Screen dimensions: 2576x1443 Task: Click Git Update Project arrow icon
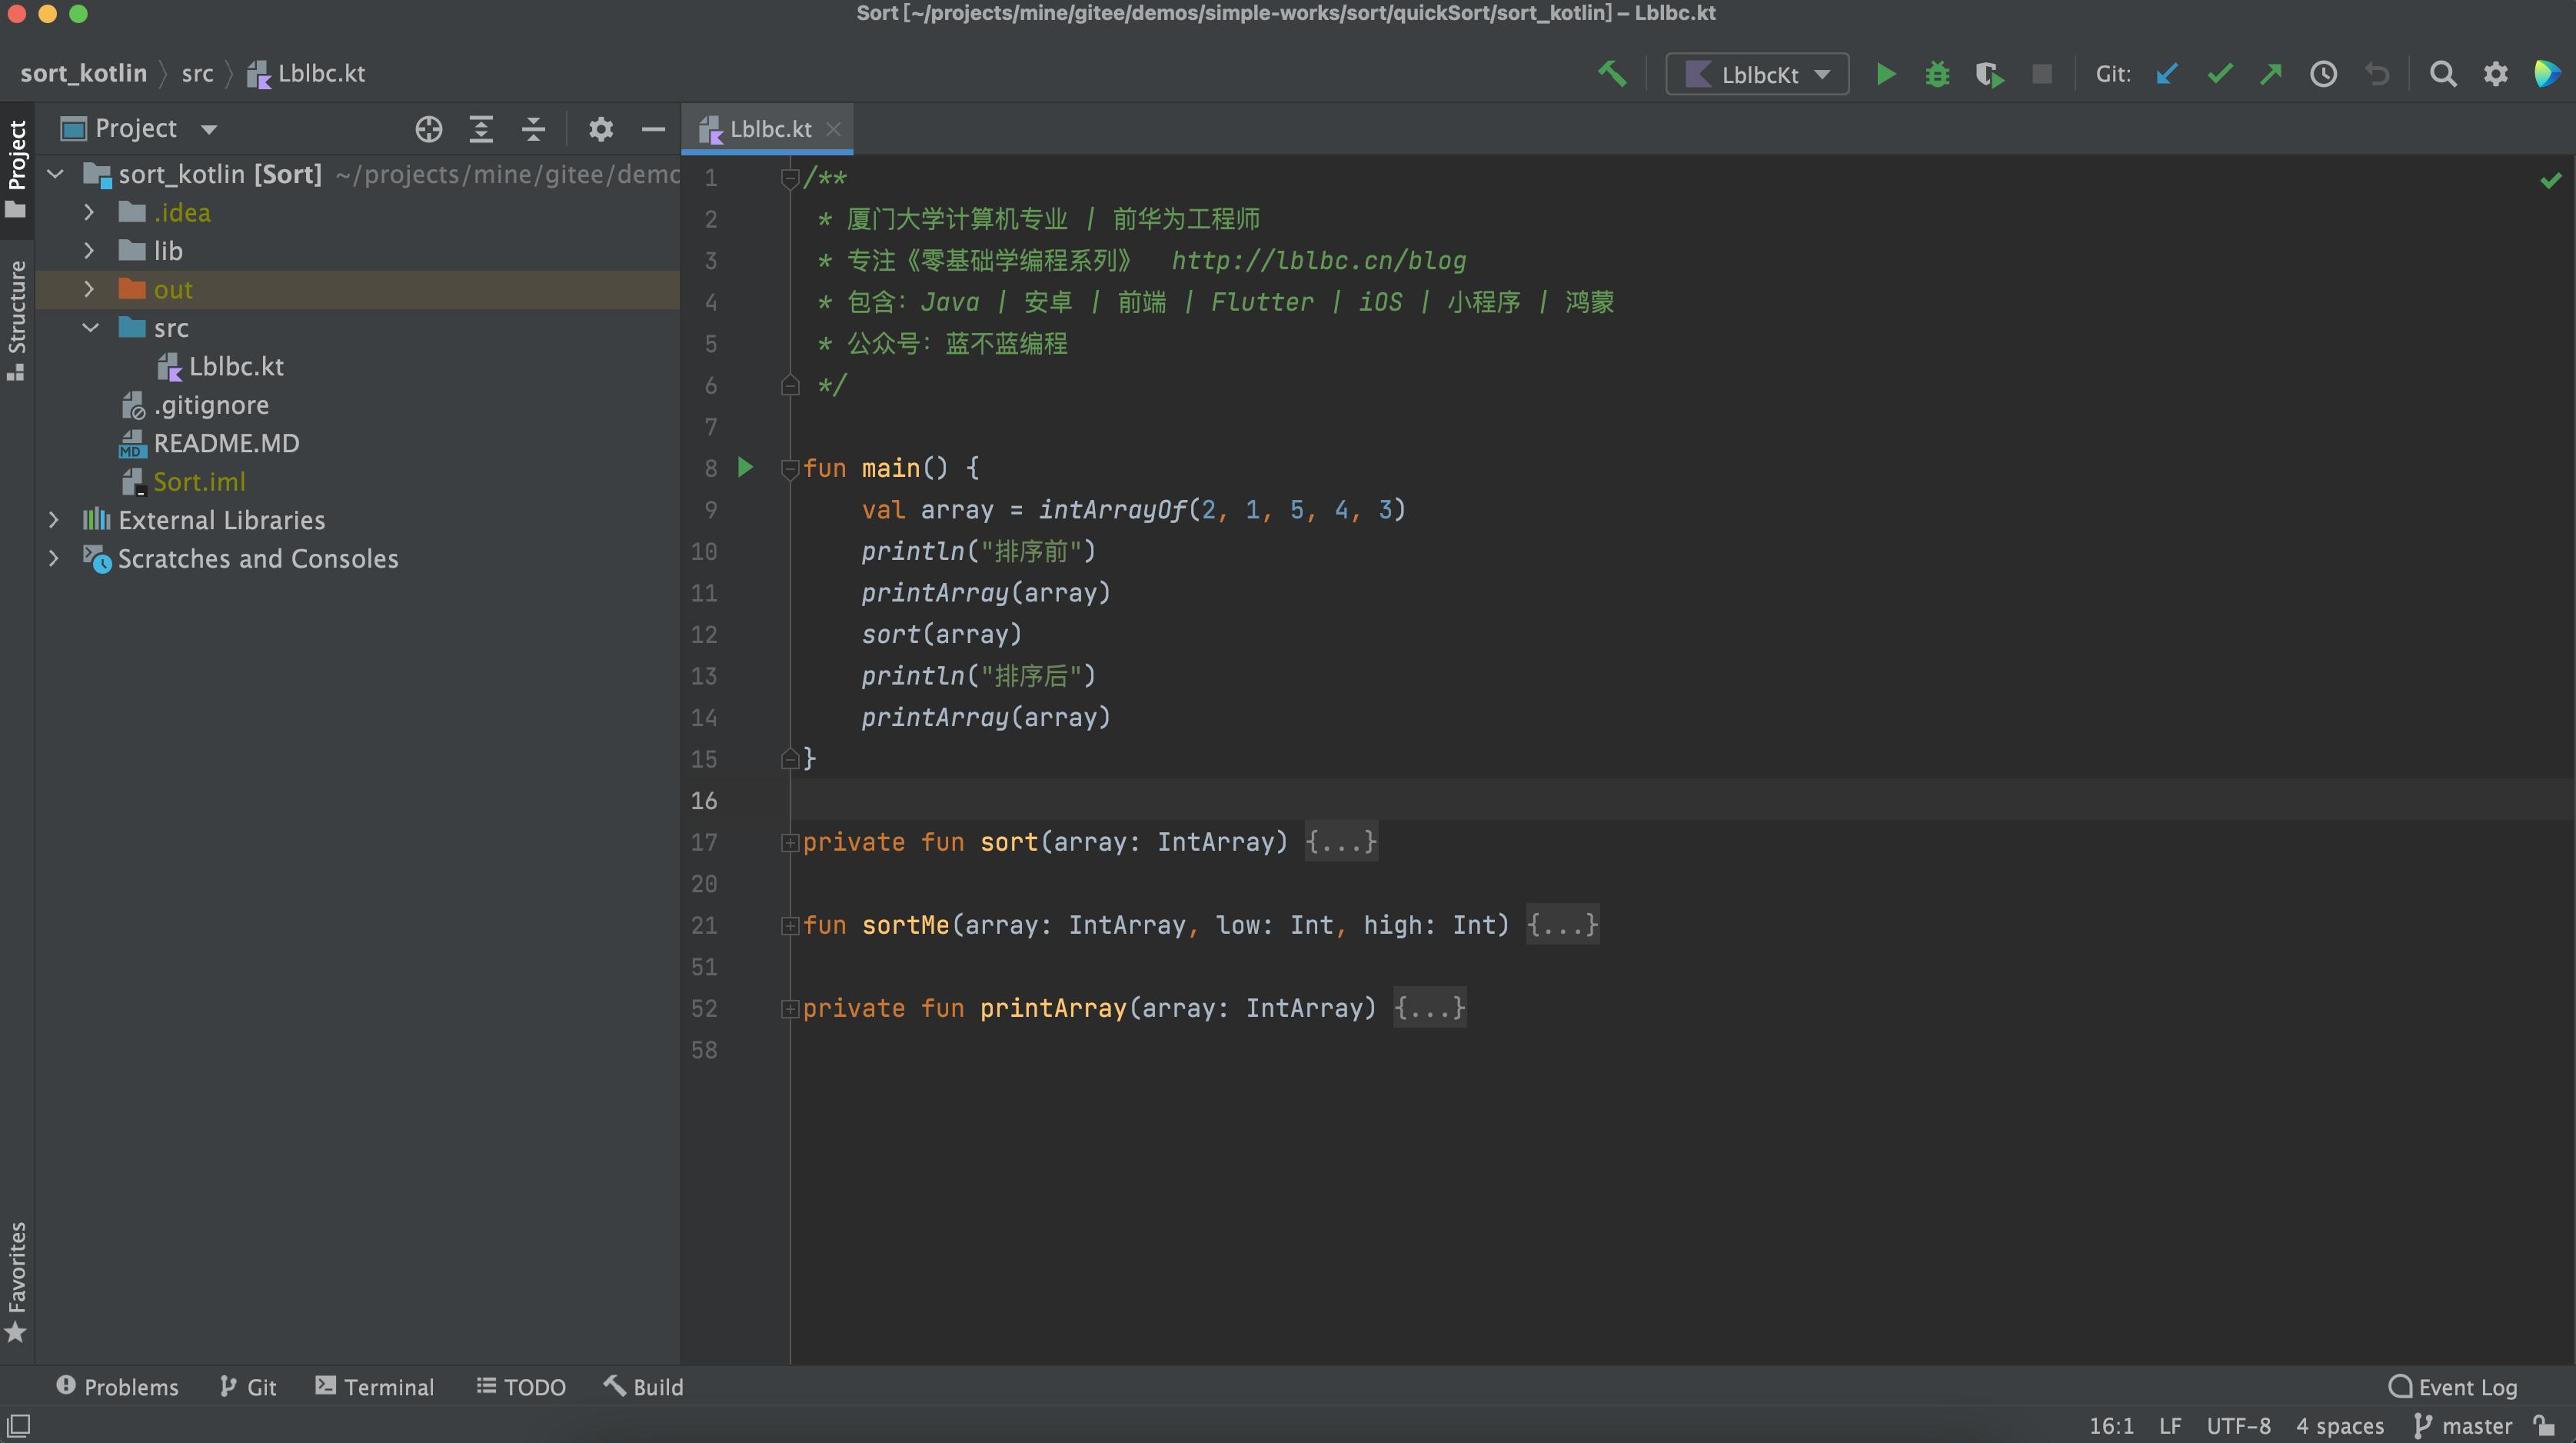point(2166,74)
